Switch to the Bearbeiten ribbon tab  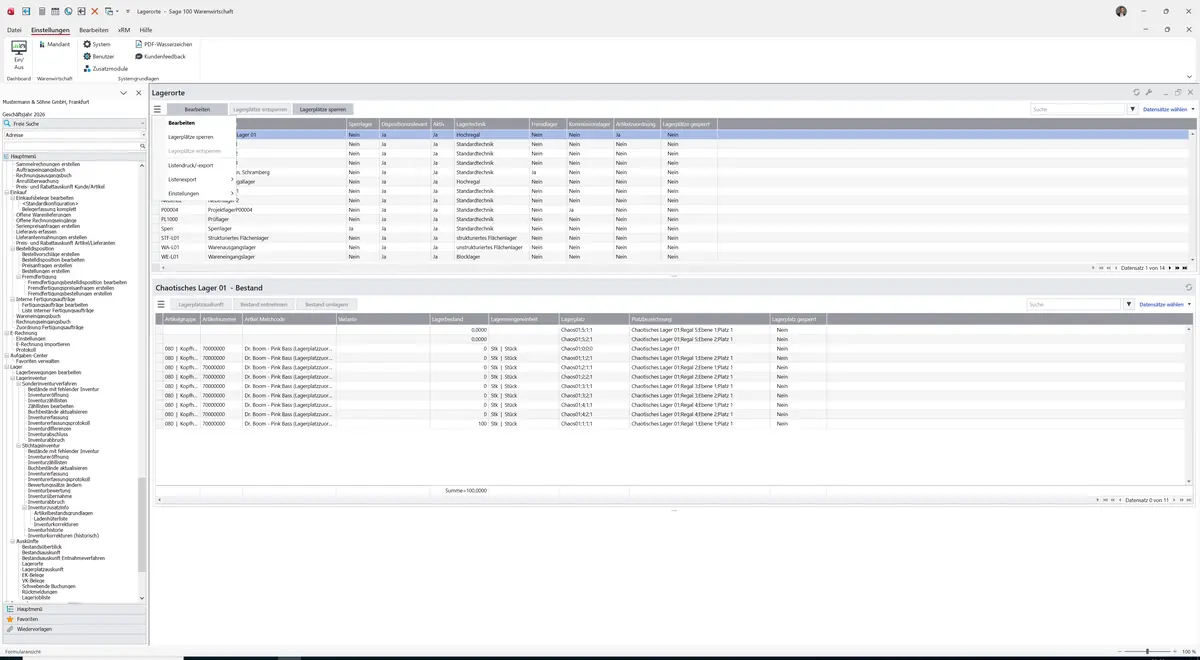(x=94, y=30)
